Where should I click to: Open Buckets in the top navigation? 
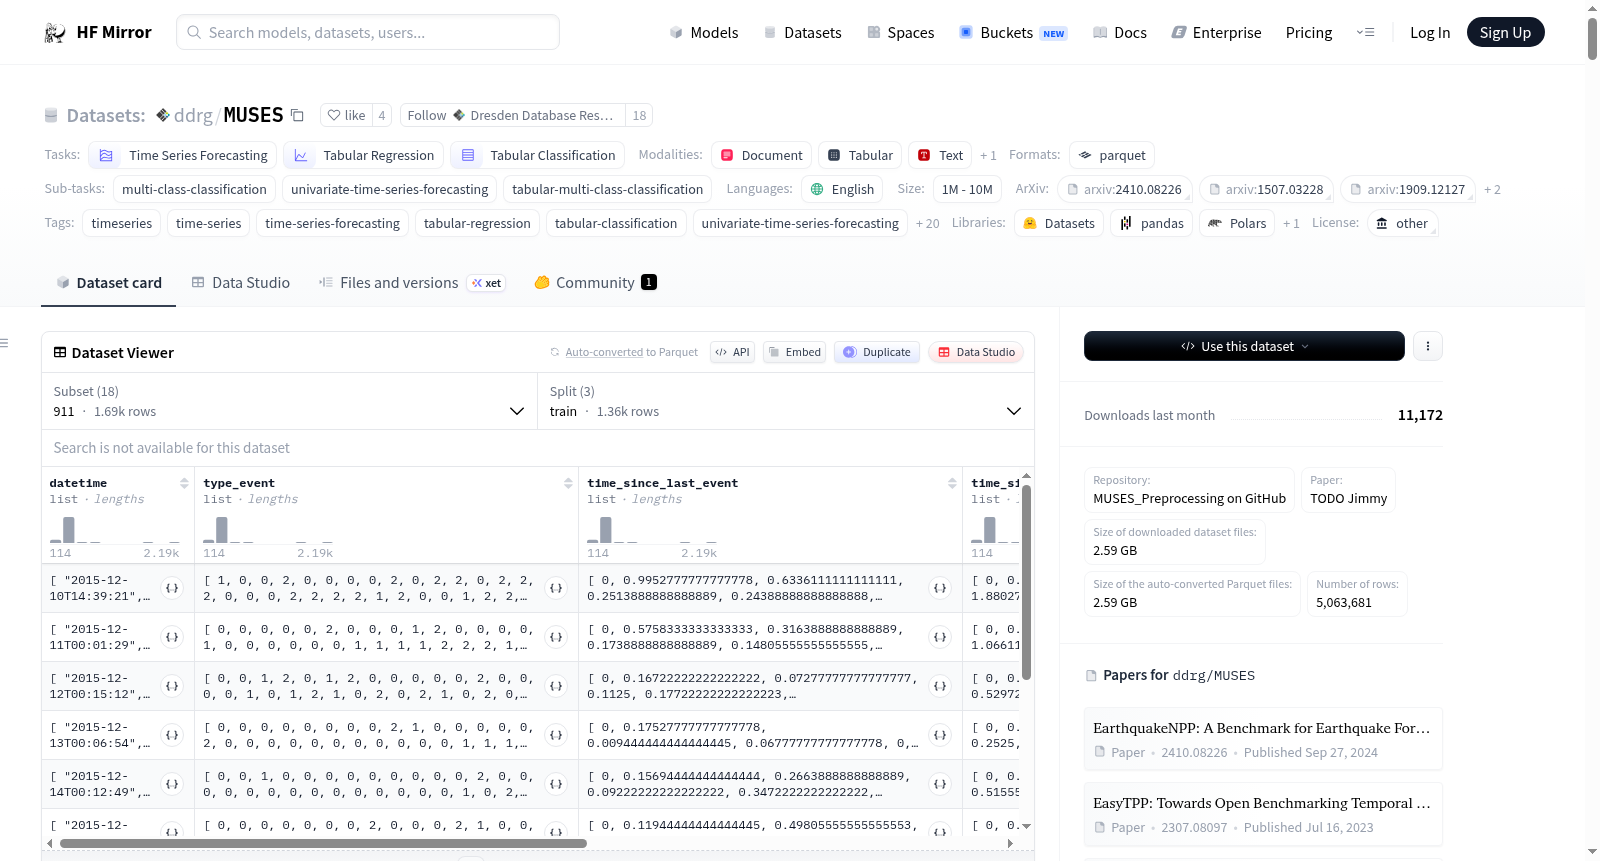[x=1013, y=33]
